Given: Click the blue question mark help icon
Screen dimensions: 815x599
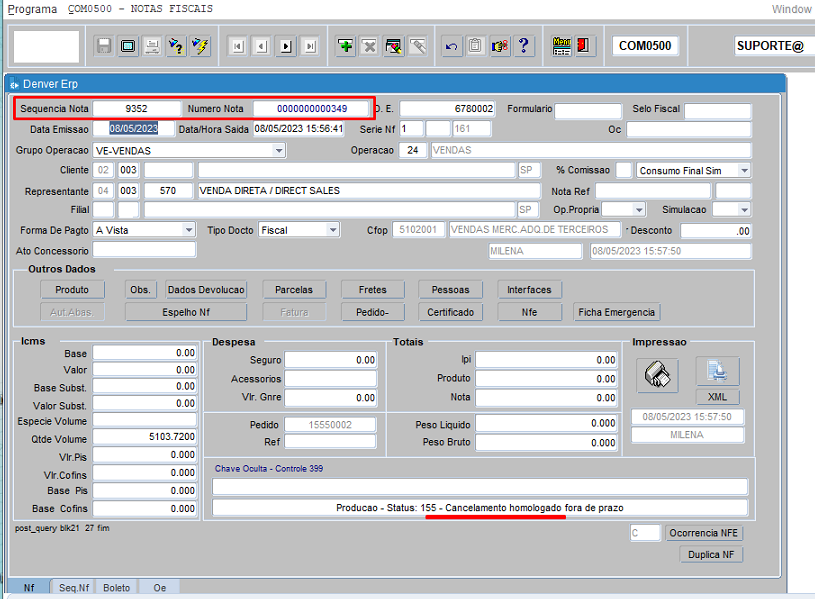Looking at the screenshot, I should (523, 46).
